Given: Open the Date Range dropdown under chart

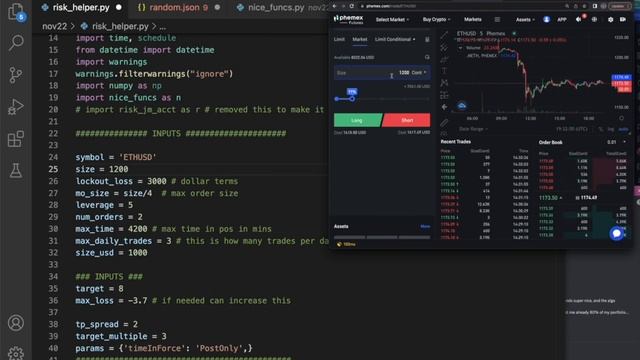Looking at the screenshot, I should pos(473,129).
